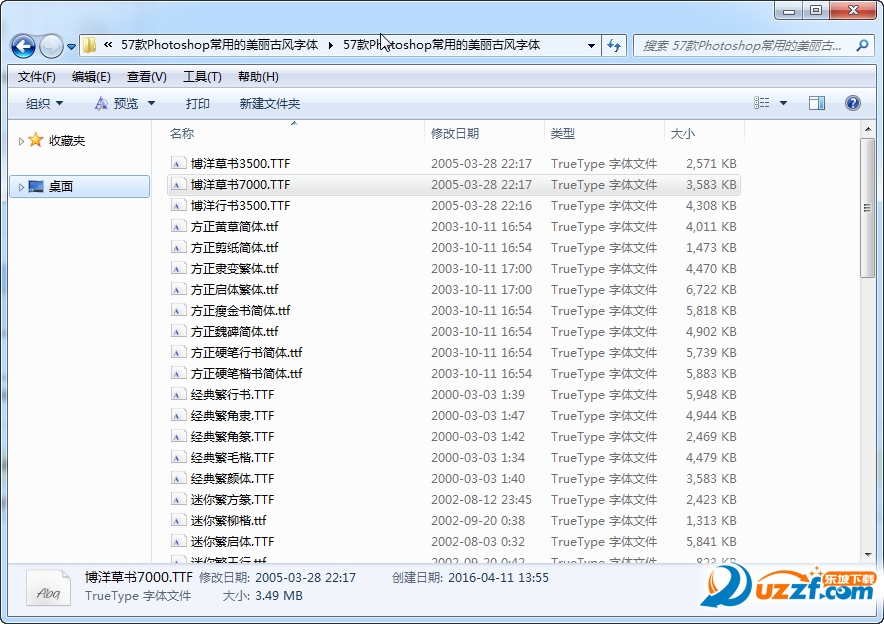884x624 pixels.
Task: Click size cell 6,722 KB
Action: click(711, 290)
